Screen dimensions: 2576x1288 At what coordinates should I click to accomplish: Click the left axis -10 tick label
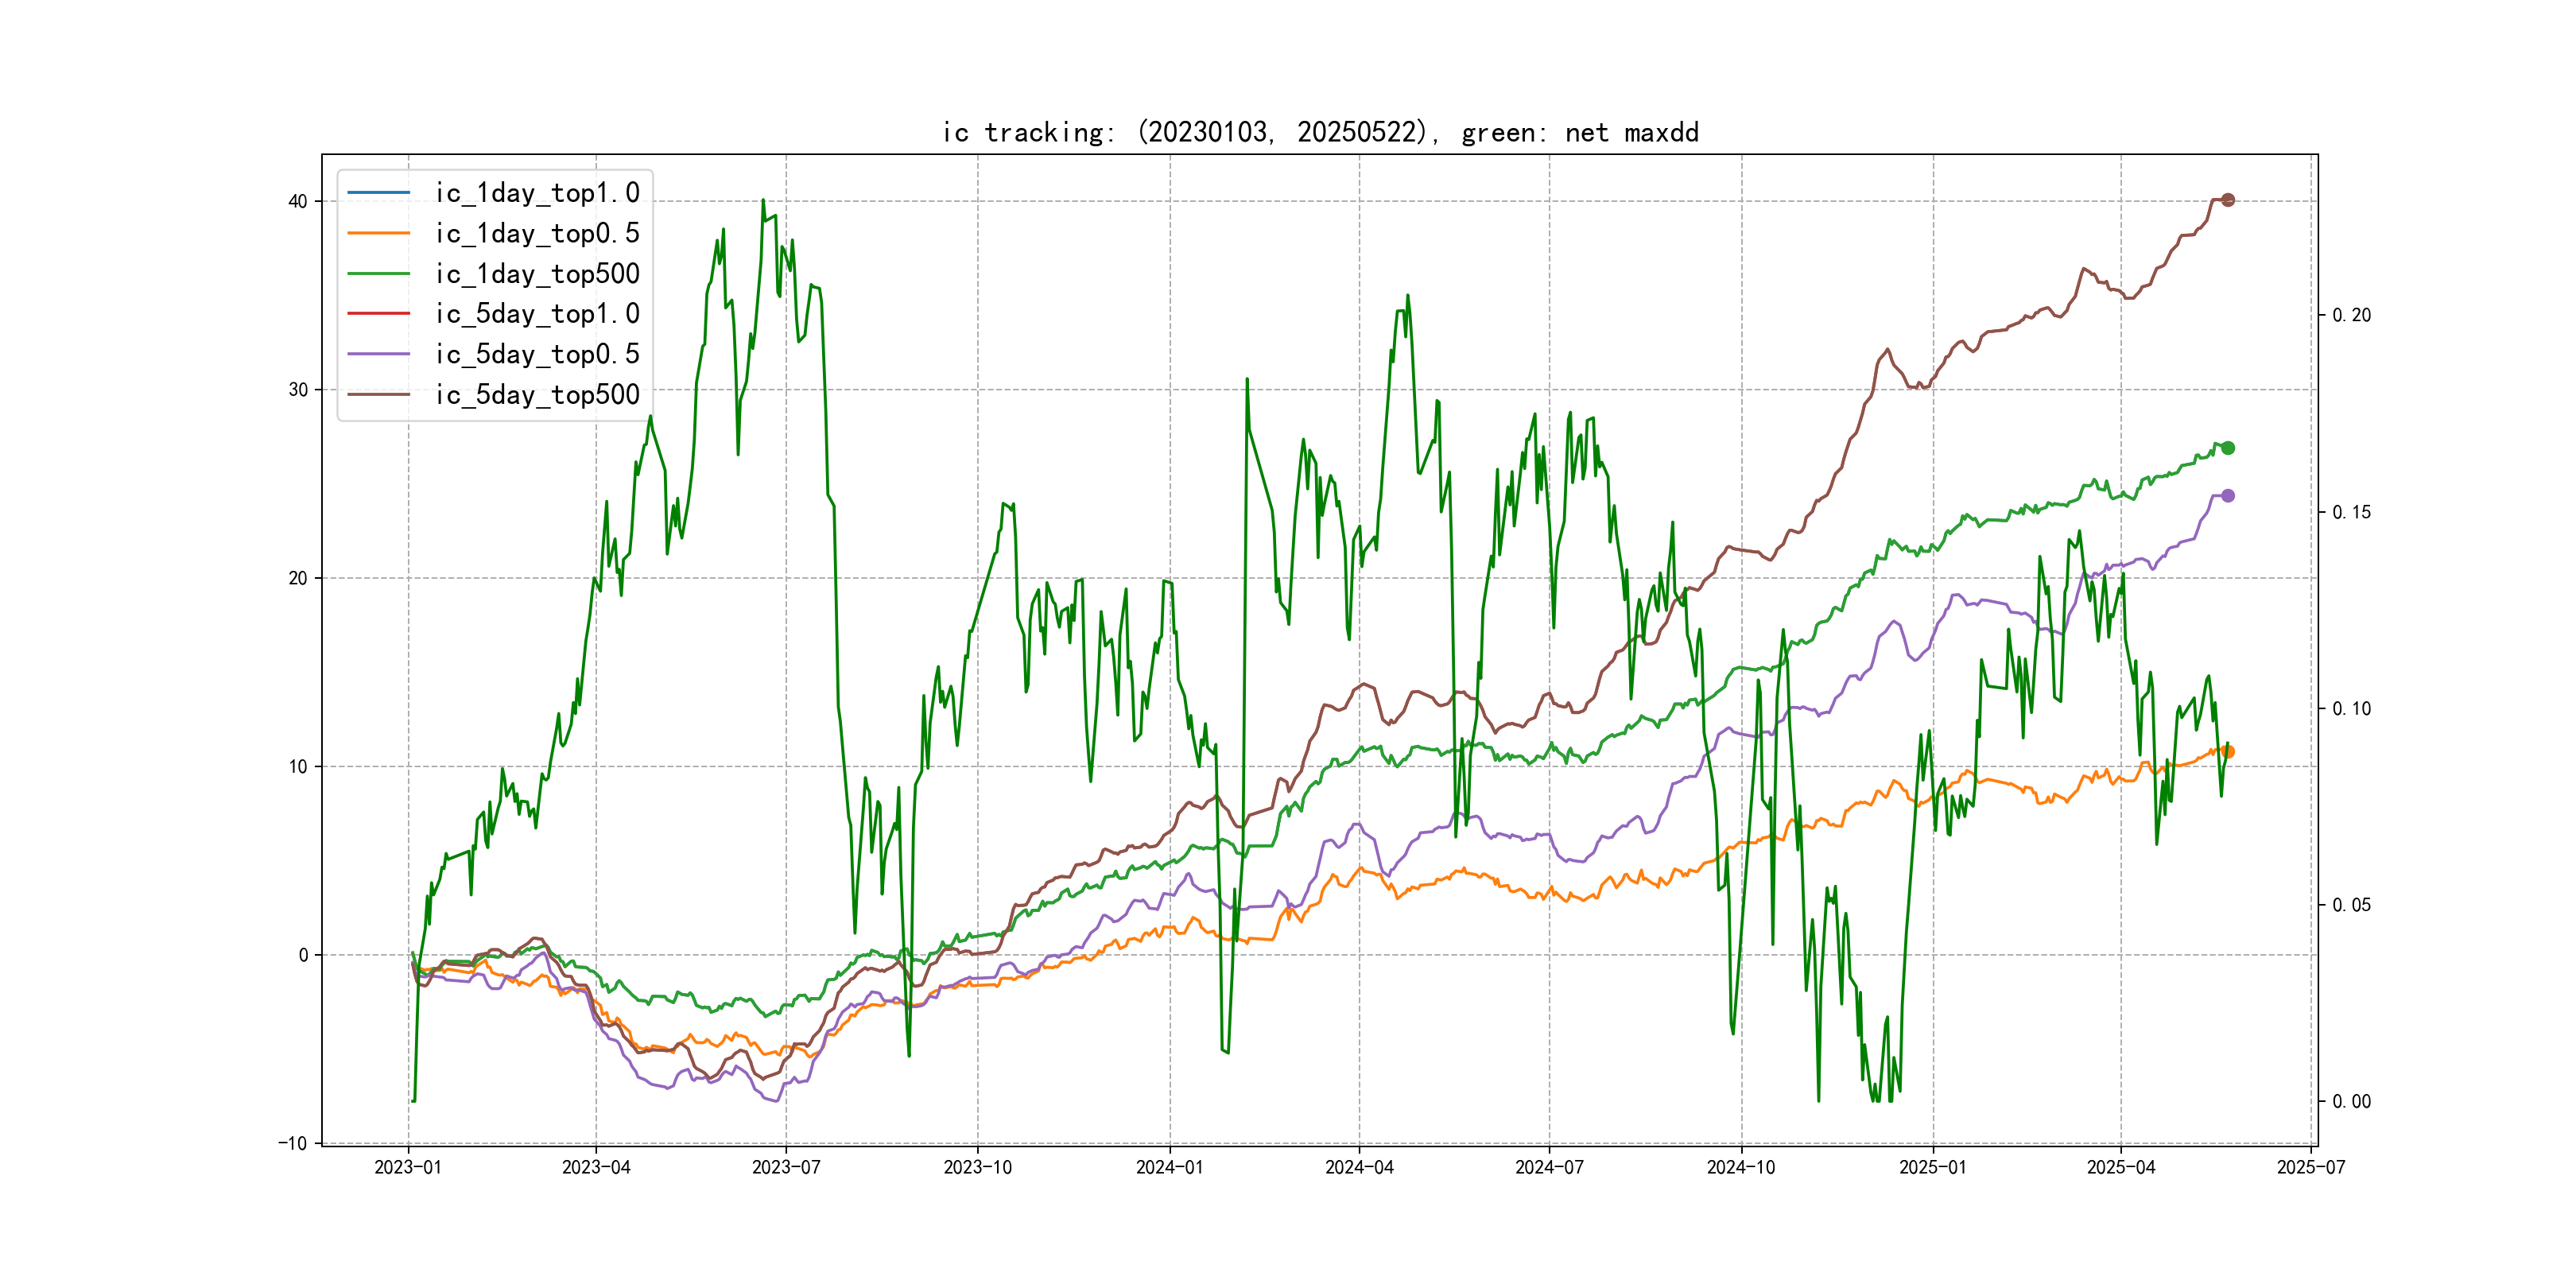point(293,1144)
